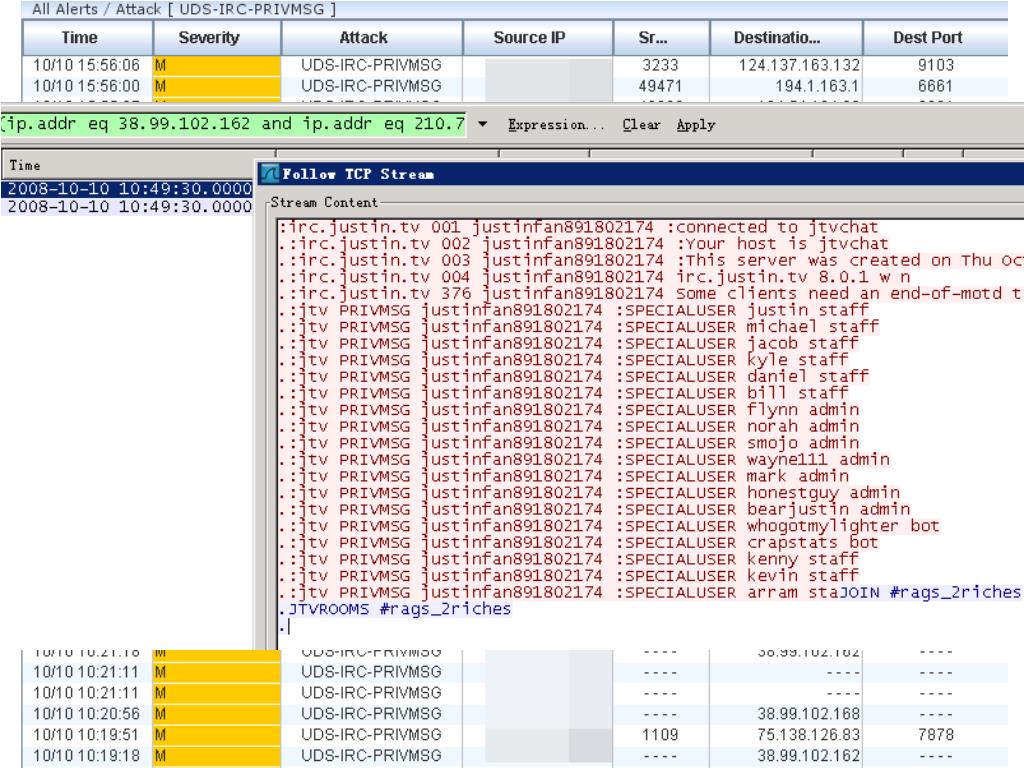Click the severity M cell in the 10:19:51 row

[217, 735]
